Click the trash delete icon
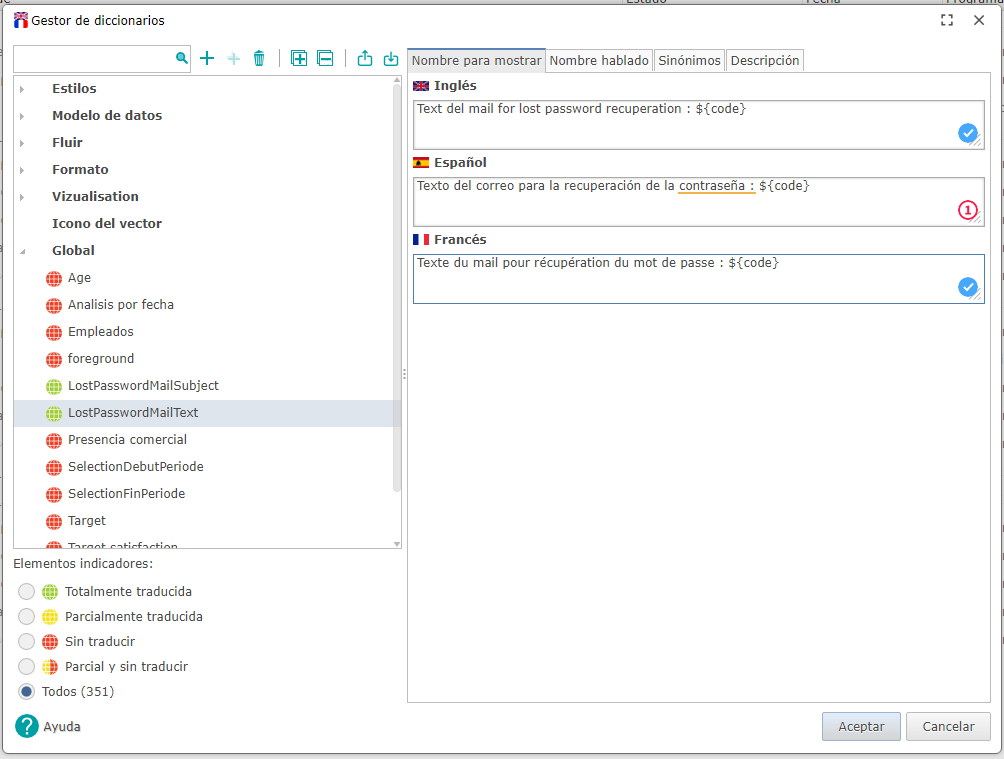 tap(259, 59)
